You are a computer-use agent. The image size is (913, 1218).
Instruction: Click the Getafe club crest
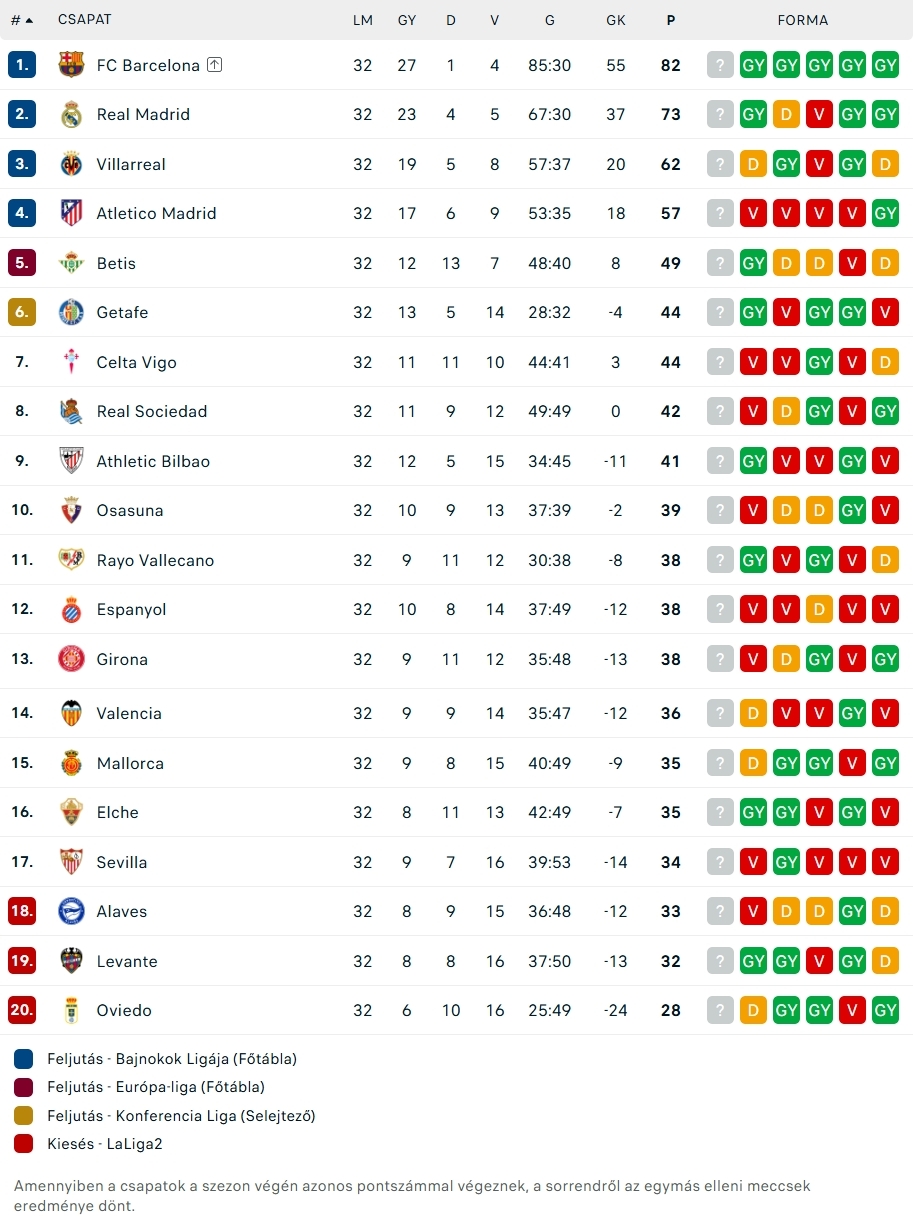point(71,312)
